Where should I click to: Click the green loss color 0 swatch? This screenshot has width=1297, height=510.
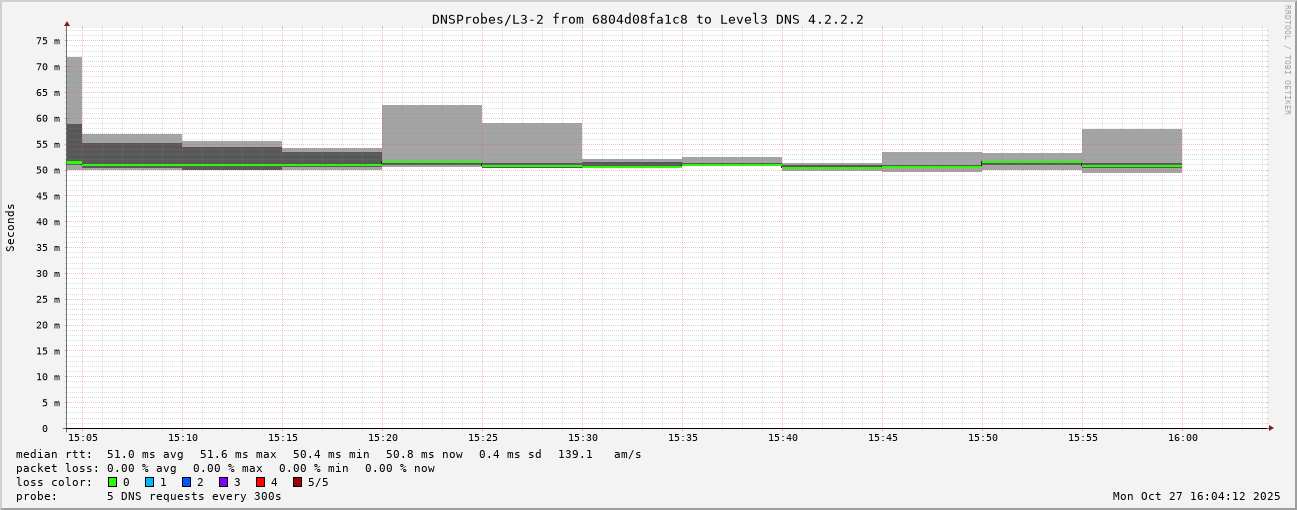[x=112, y=482]
